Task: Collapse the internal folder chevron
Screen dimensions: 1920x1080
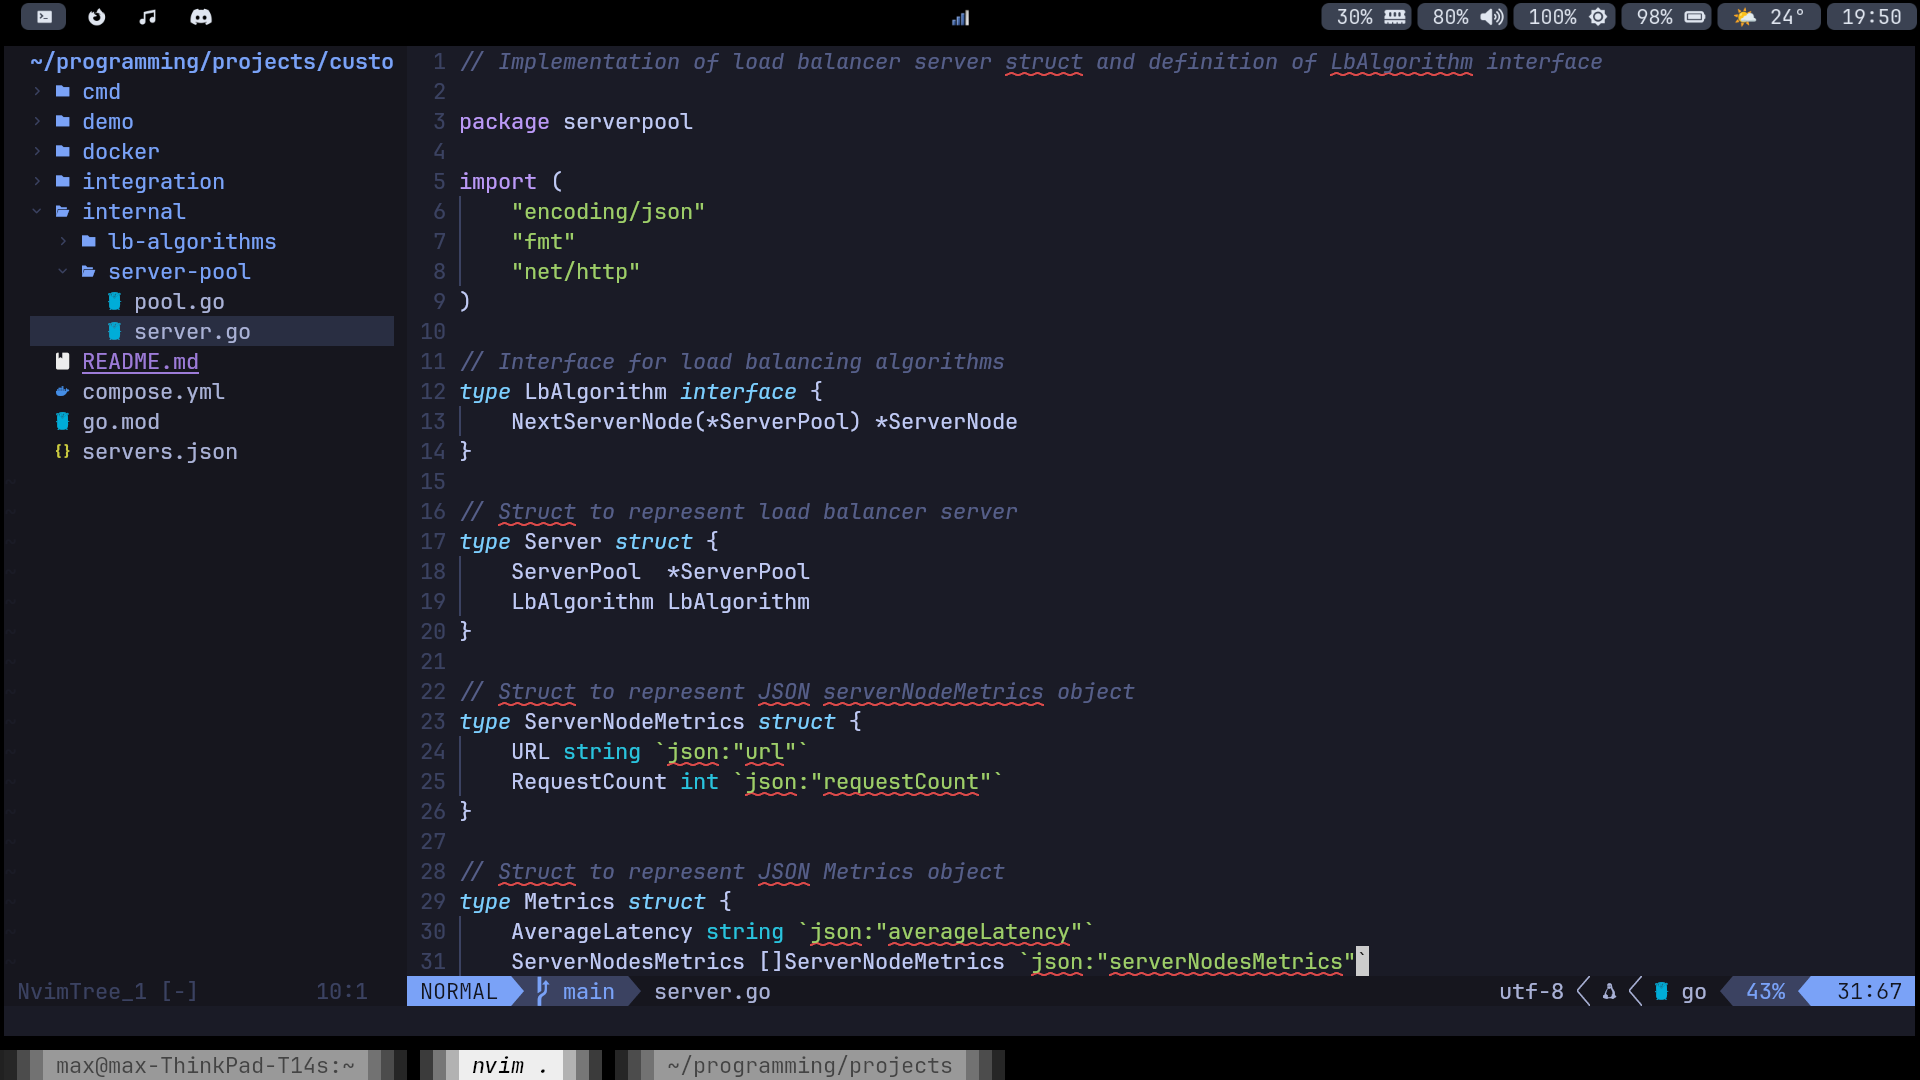Action: point(37,212)
